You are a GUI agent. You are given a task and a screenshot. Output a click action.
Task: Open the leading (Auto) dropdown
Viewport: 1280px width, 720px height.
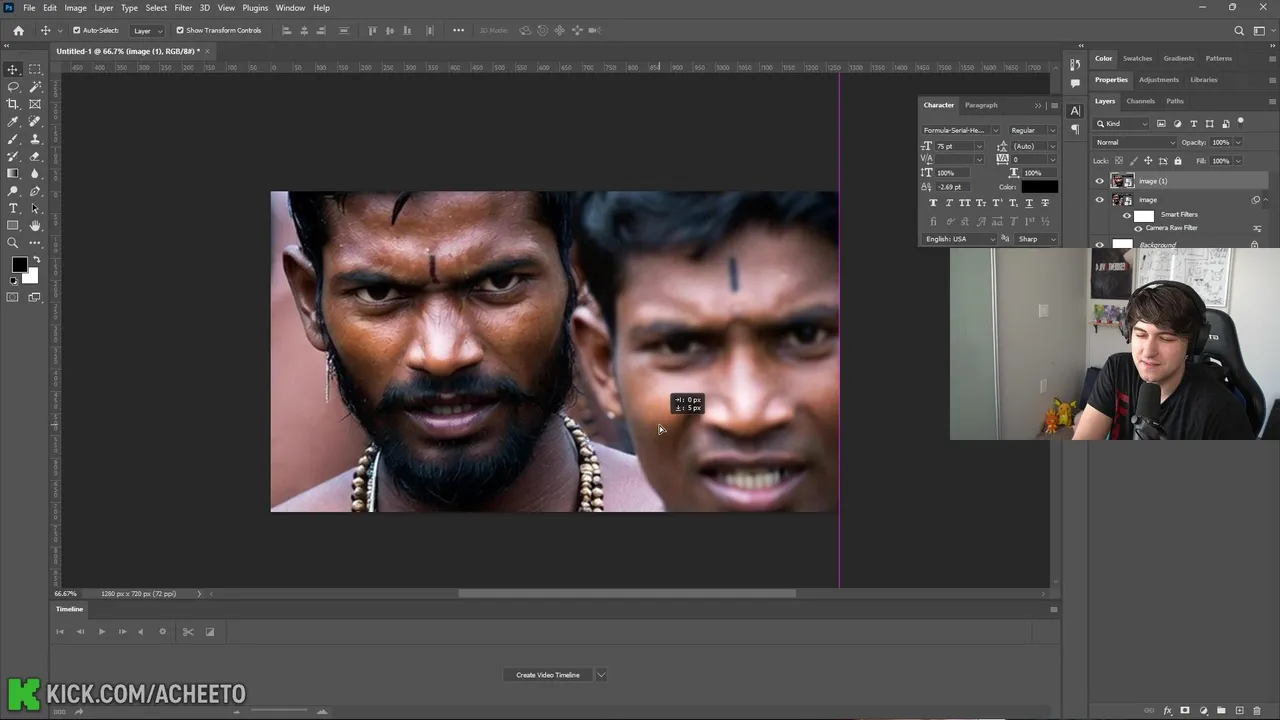(1052, 146)
